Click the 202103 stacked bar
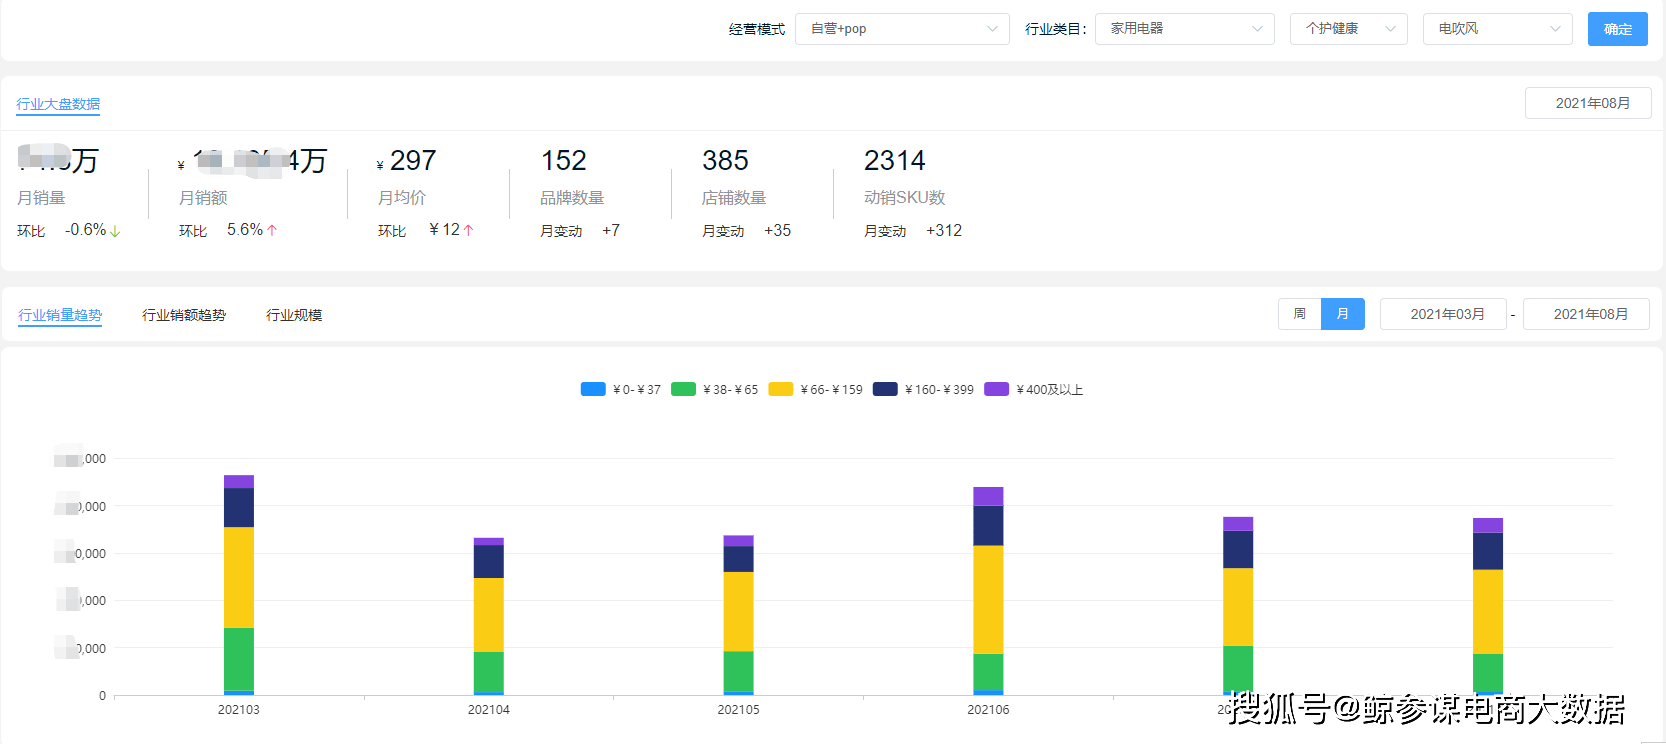Image resolution: width=1666 pixels, height=744 pixels. (x=239, y=585)
